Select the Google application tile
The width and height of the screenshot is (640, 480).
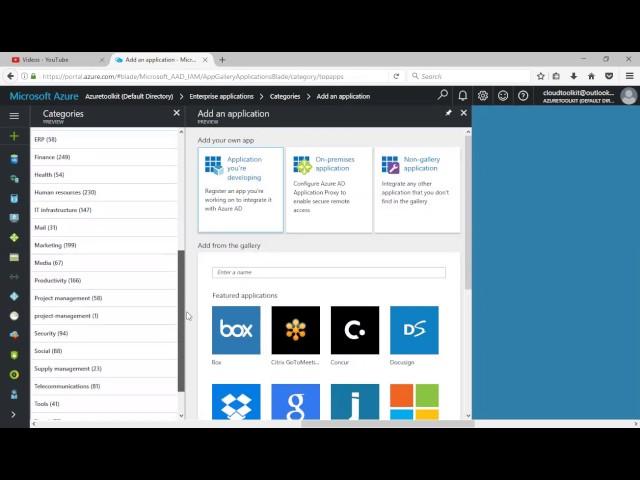(x=296, y=402)
